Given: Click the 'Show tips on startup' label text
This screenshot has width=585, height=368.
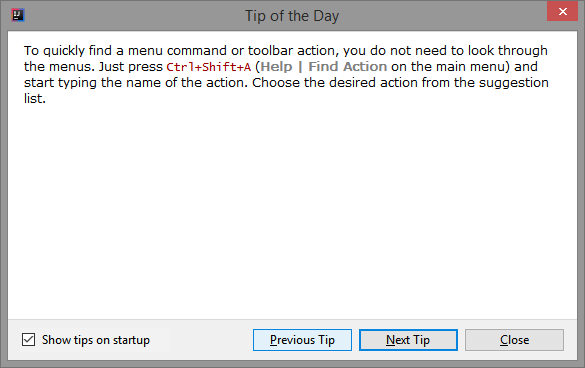Looking at the screenshot, I should (96, 340).
